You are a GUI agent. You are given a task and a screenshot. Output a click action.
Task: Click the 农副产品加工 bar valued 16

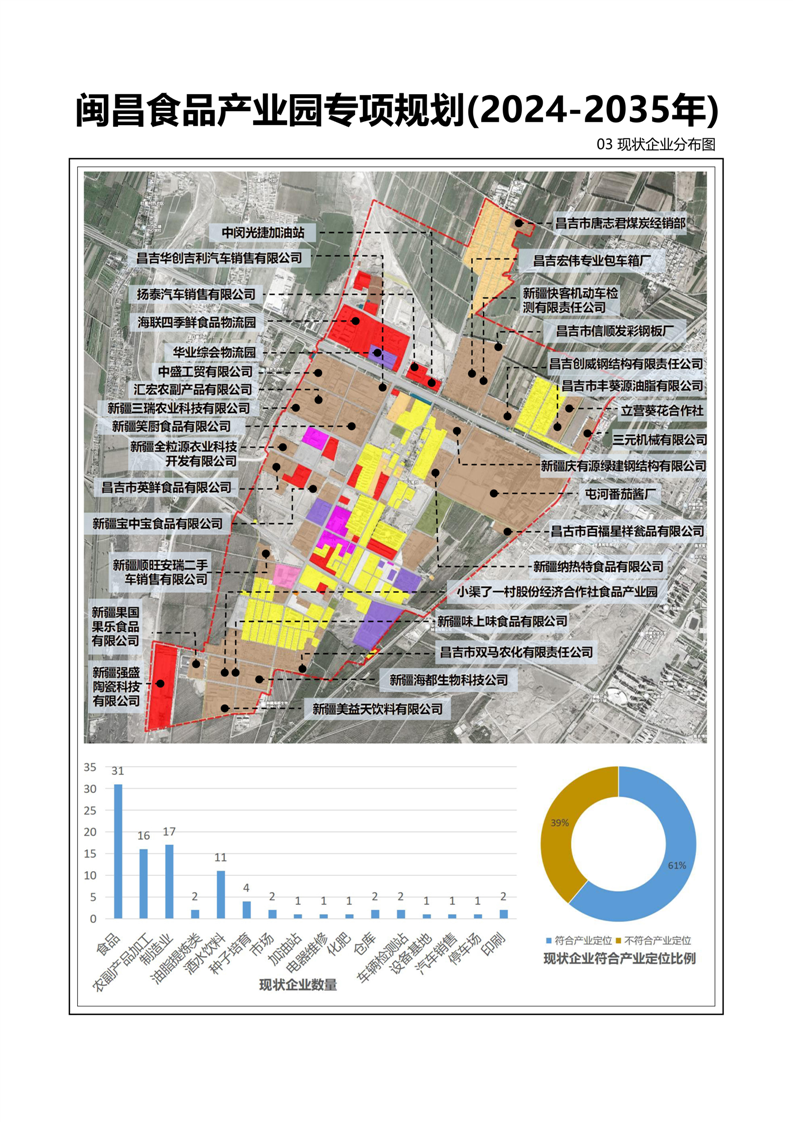point(144,884)
